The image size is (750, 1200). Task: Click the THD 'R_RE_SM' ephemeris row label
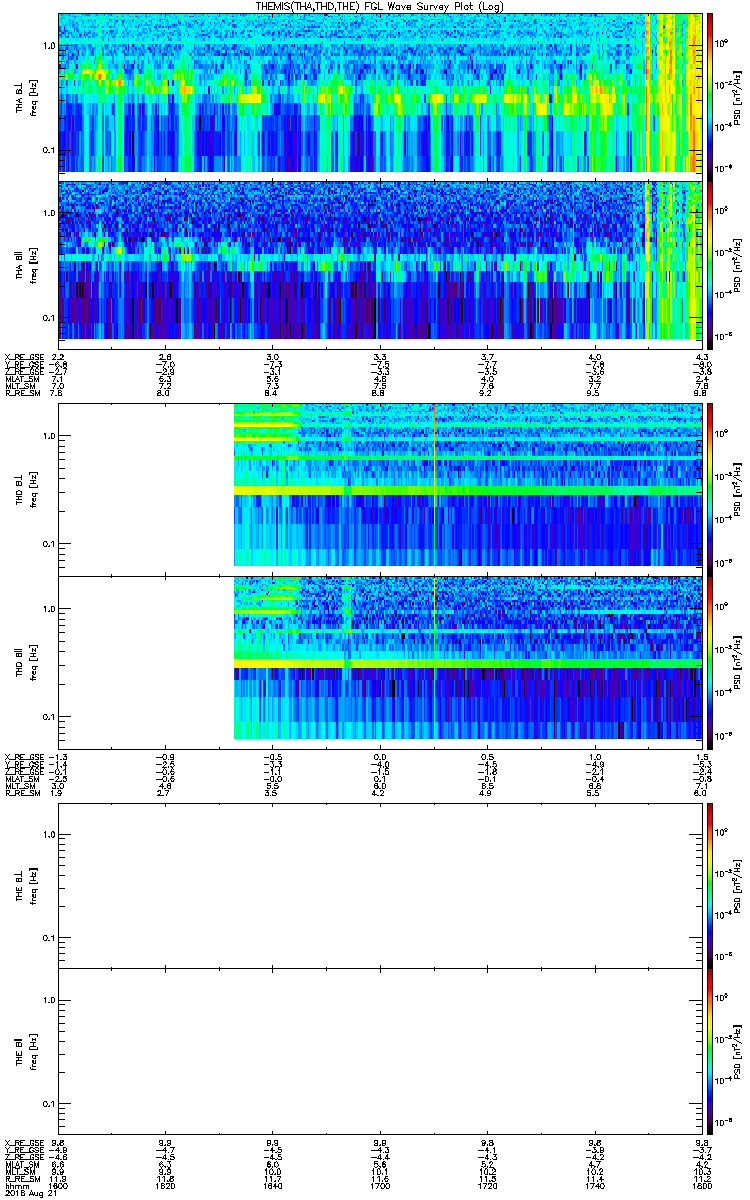(x=21, y=793)
